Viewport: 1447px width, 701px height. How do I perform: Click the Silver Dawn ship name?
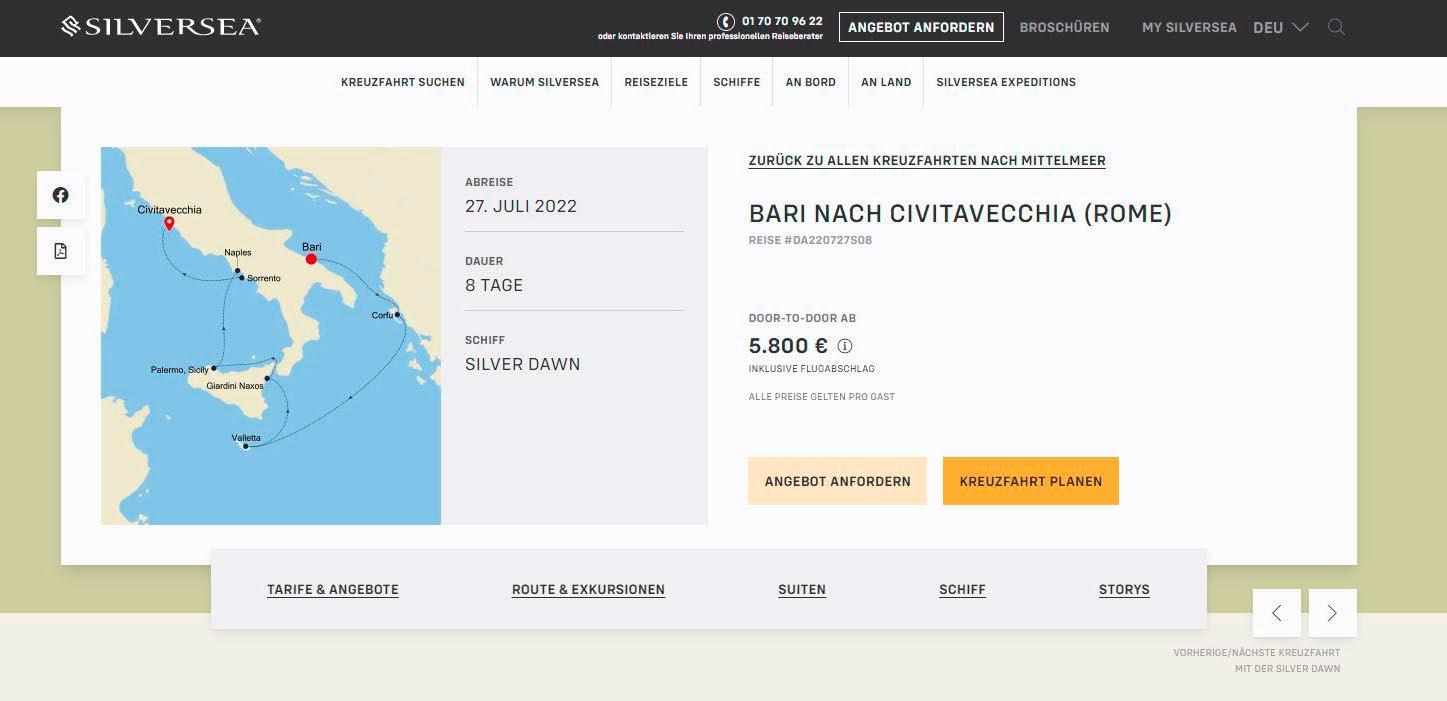pyautogui.click(x=523, y=364)
